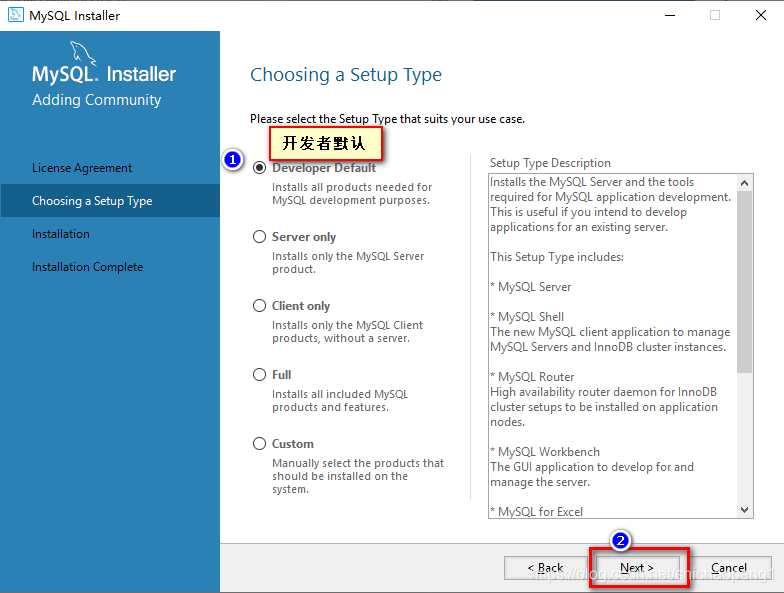Close the MySQL Installer window
The height and width of the screenshot is (593, 784).
pos(761,16)
